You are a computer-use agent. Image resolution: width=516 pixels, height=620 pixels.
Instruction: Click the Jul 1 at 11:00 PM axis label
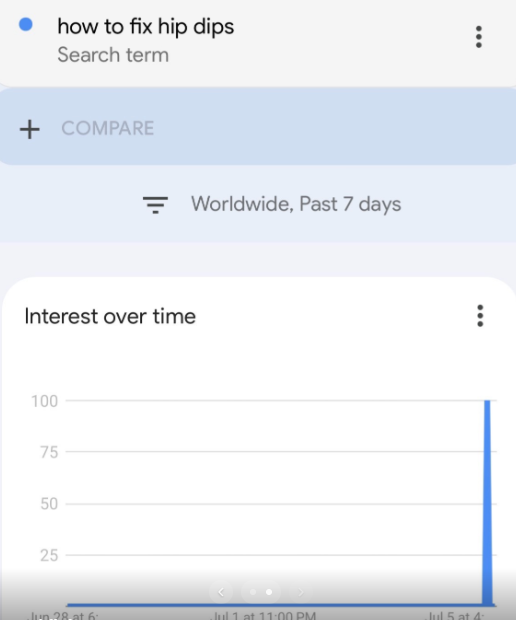[264, 616]
